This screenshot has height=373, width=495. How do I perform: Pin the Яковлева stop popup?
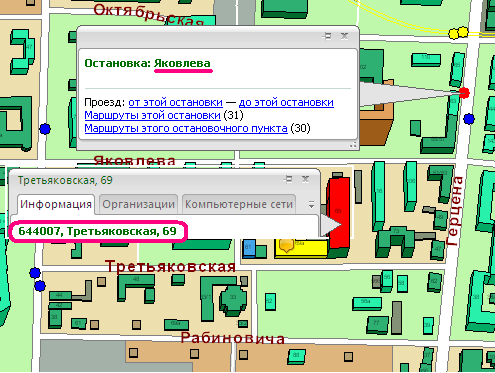point(327,36)
